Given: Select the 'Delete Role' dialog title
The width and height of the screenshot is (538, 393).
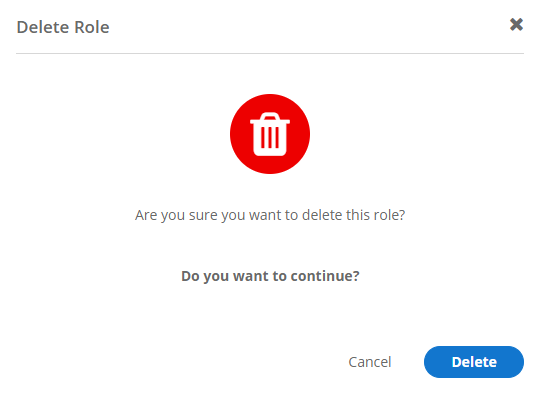Looking at the screenshot, I should tap(63, 27).
